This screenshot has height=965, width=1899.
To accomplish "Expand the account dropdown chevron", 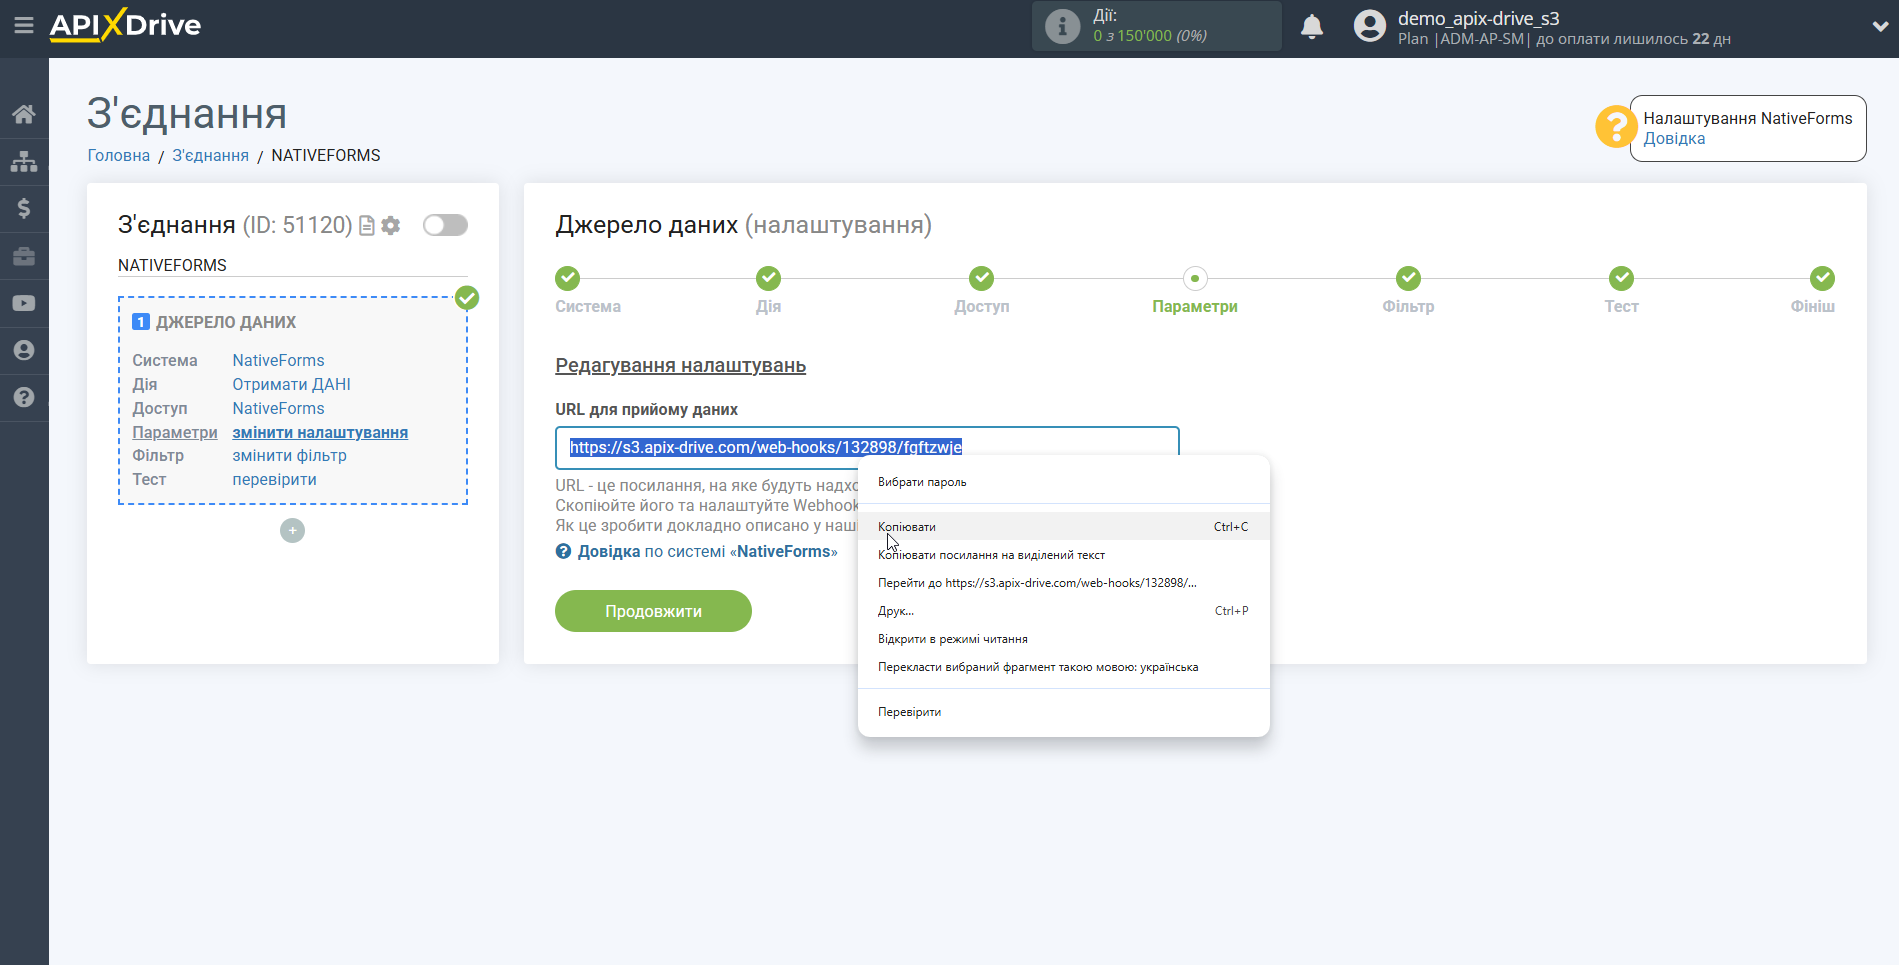I will 1880,27.
